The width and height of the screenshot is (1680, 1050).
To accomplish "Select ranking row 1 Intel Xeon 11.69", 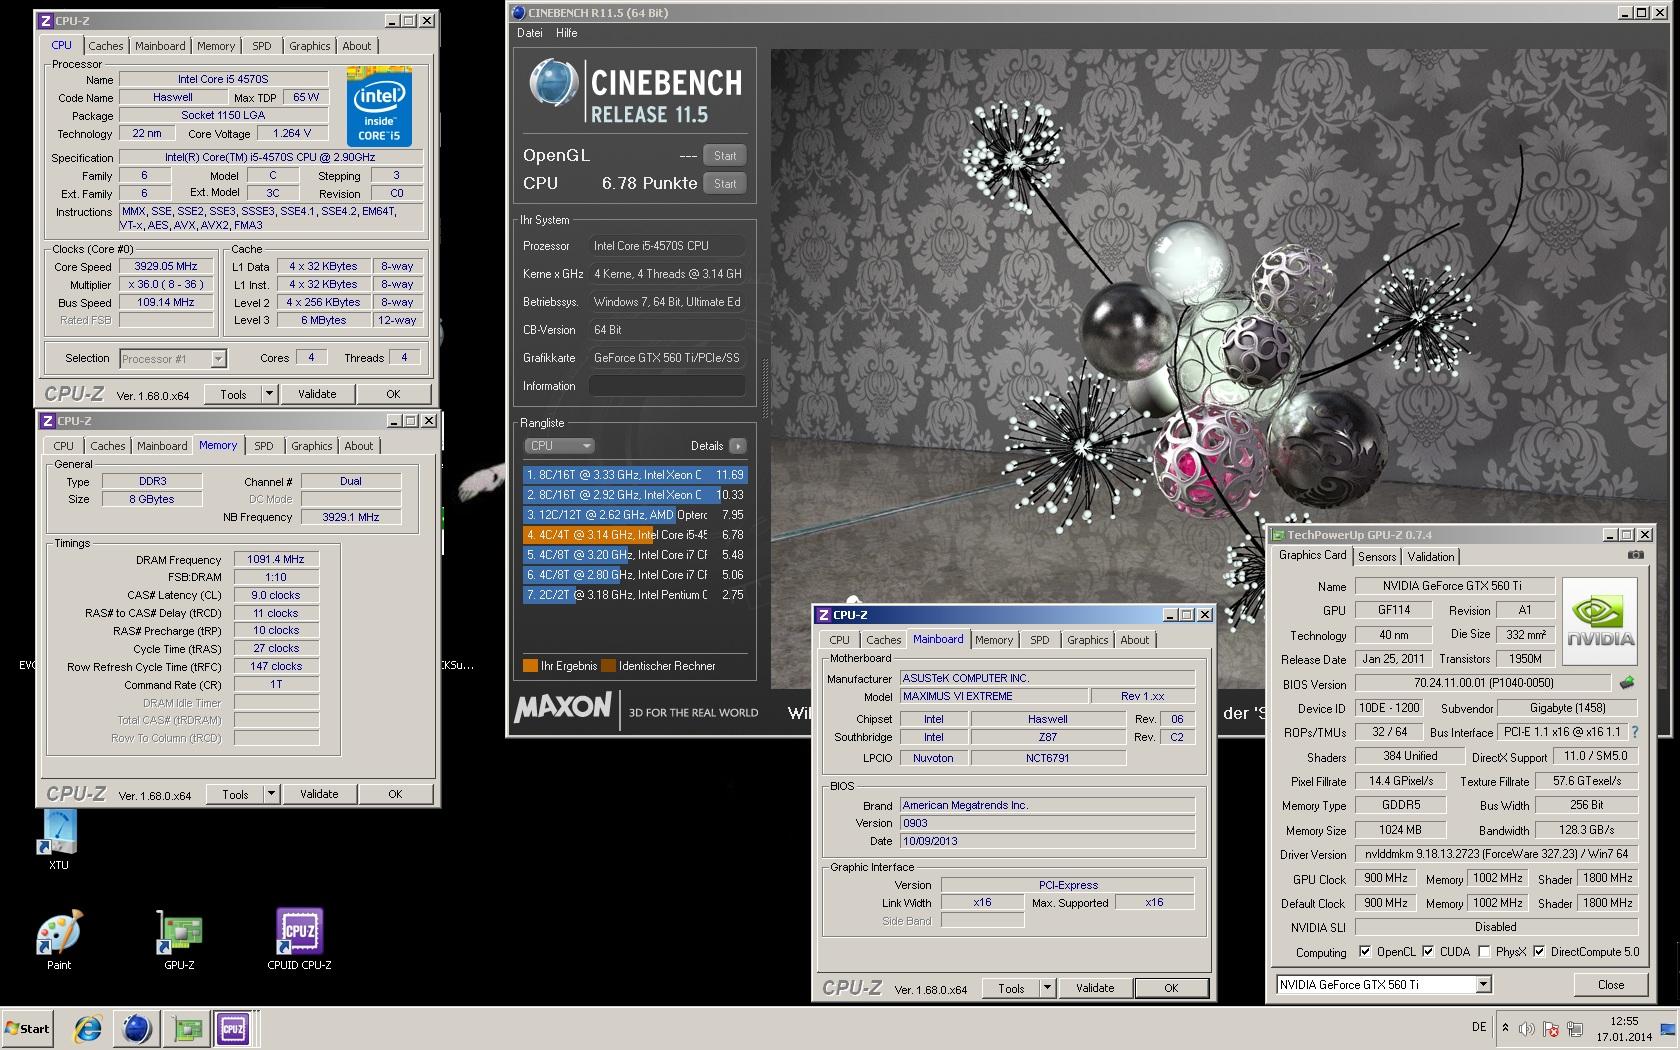I will (x=635, y=475).
